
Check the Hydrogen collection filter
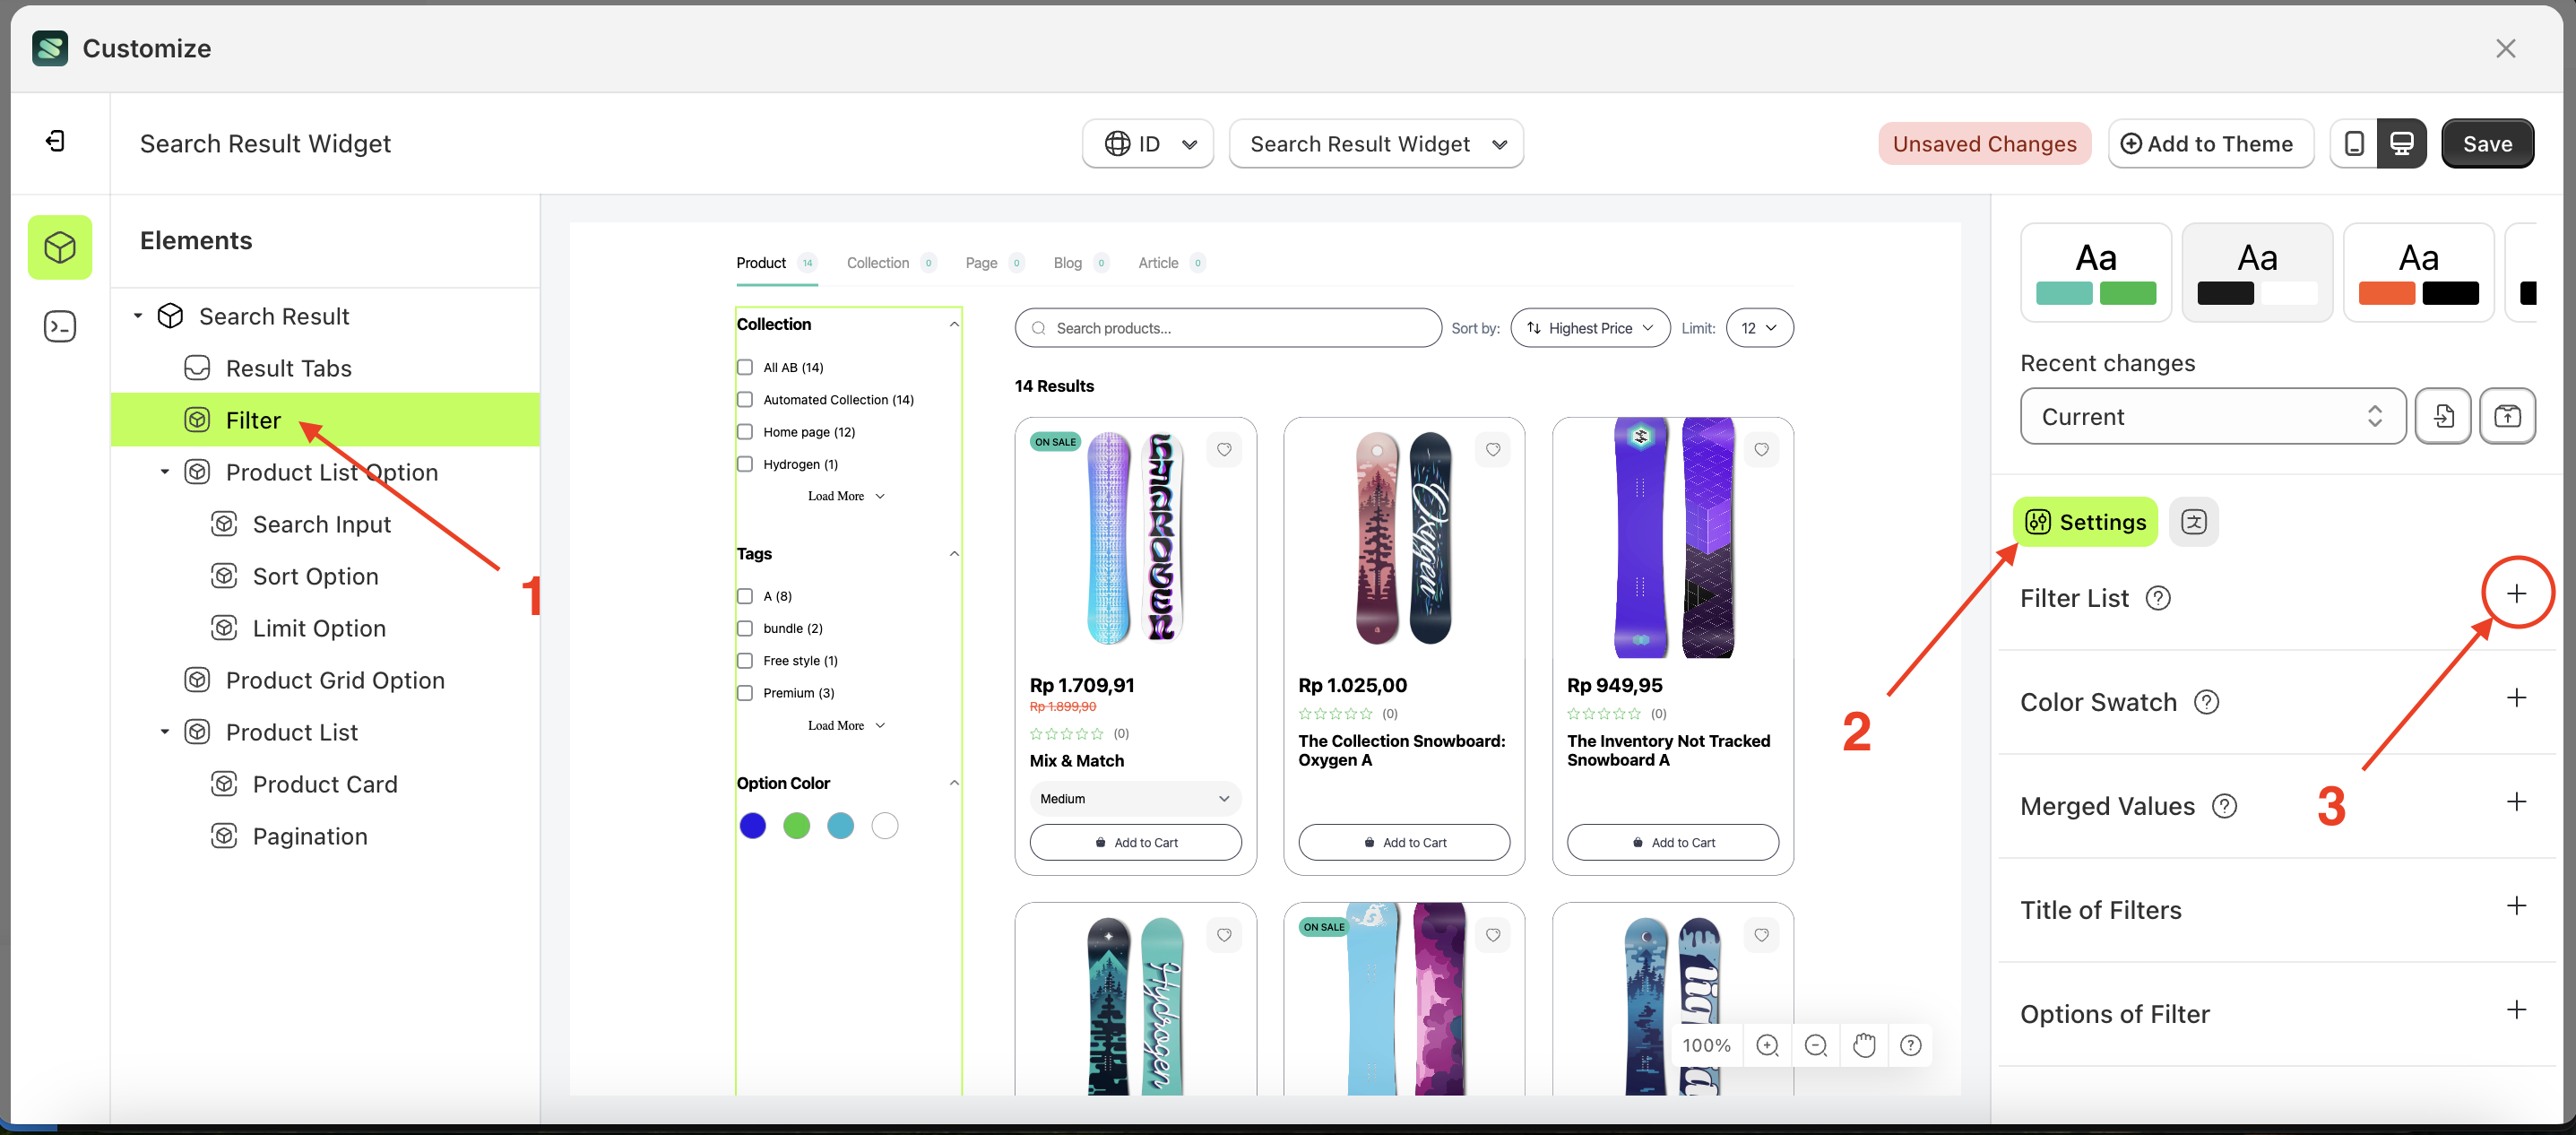coord(745,464)
